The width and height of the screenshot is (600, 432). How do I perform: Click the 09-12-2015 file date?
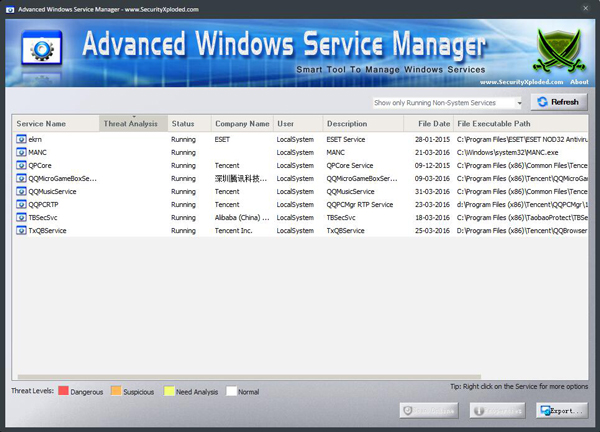pos(432,165)
